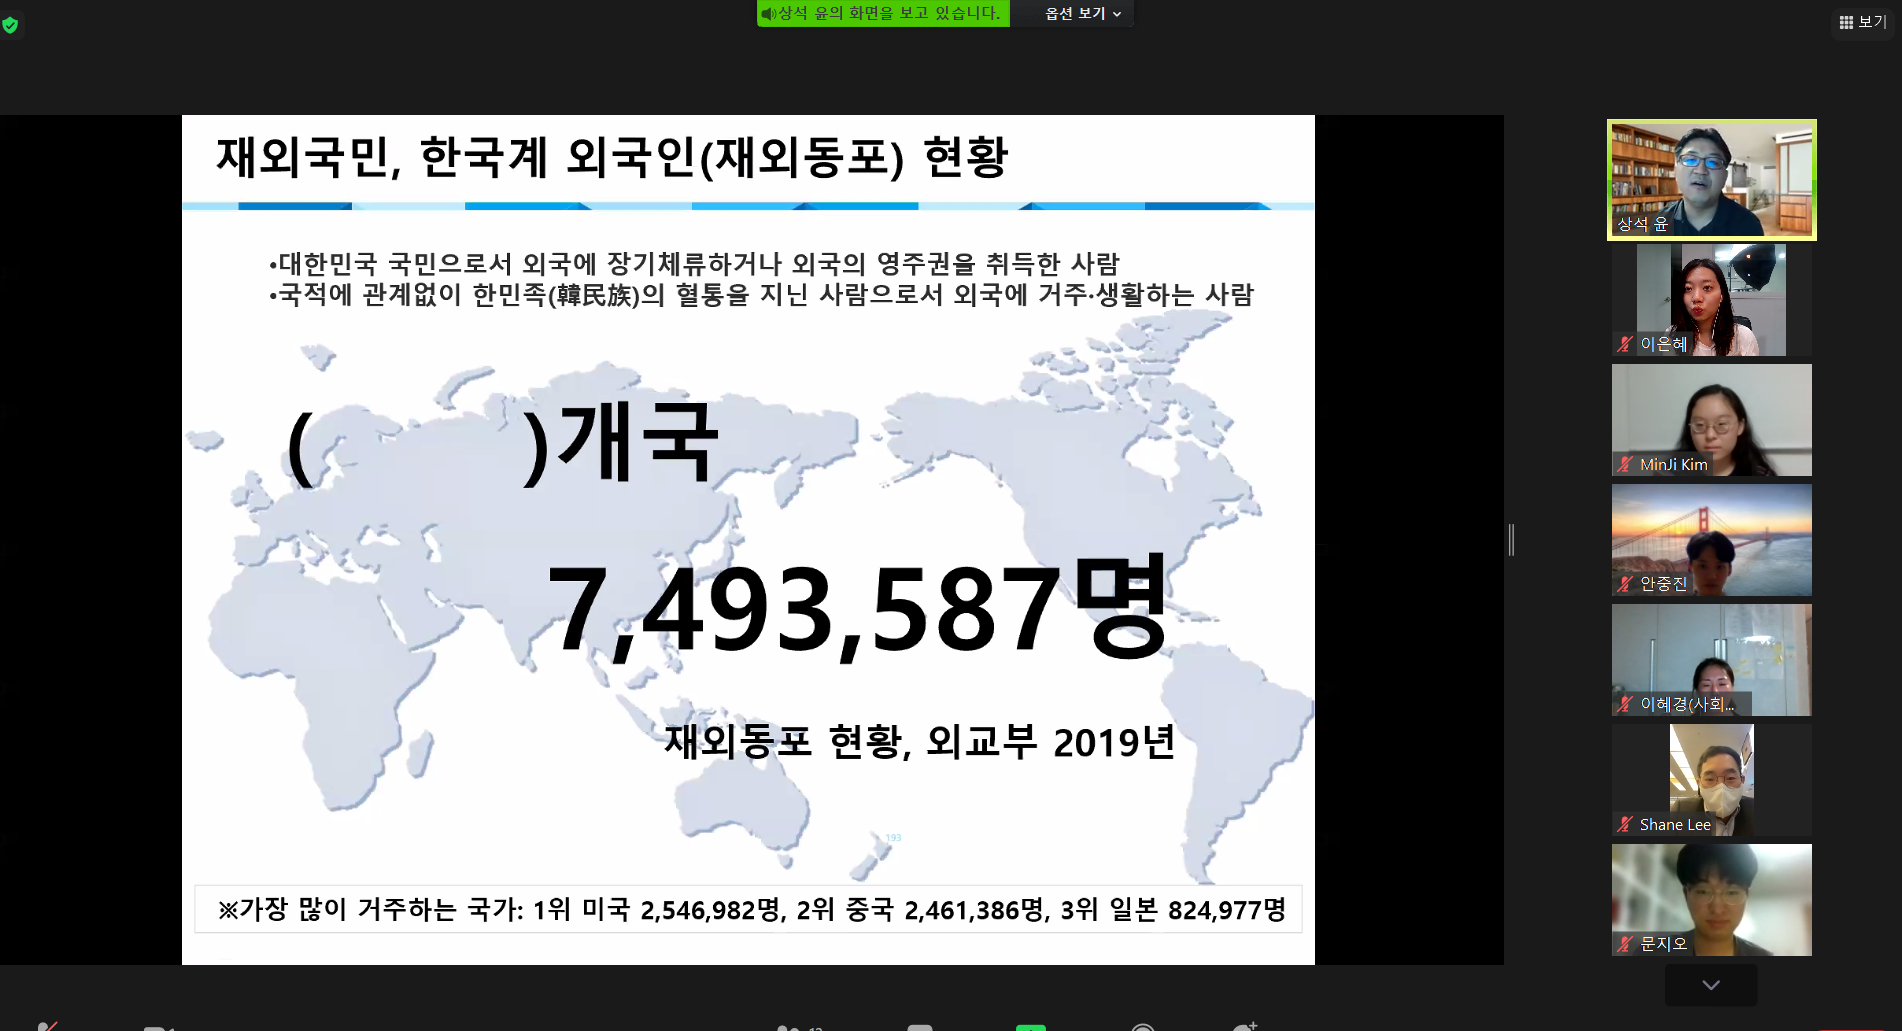1902x1031 pixels.
Task: Click source line 재외동포 현황, 외교부 2019년
Action: (x=920, y=742)
